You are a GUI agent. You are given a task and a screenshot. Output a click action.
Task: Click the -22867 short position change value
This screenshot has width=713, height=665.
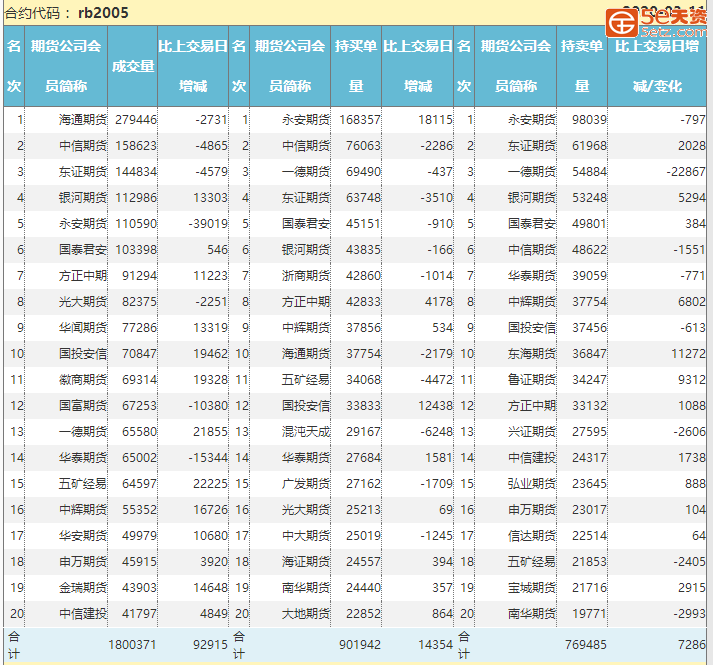pos(683,172)
